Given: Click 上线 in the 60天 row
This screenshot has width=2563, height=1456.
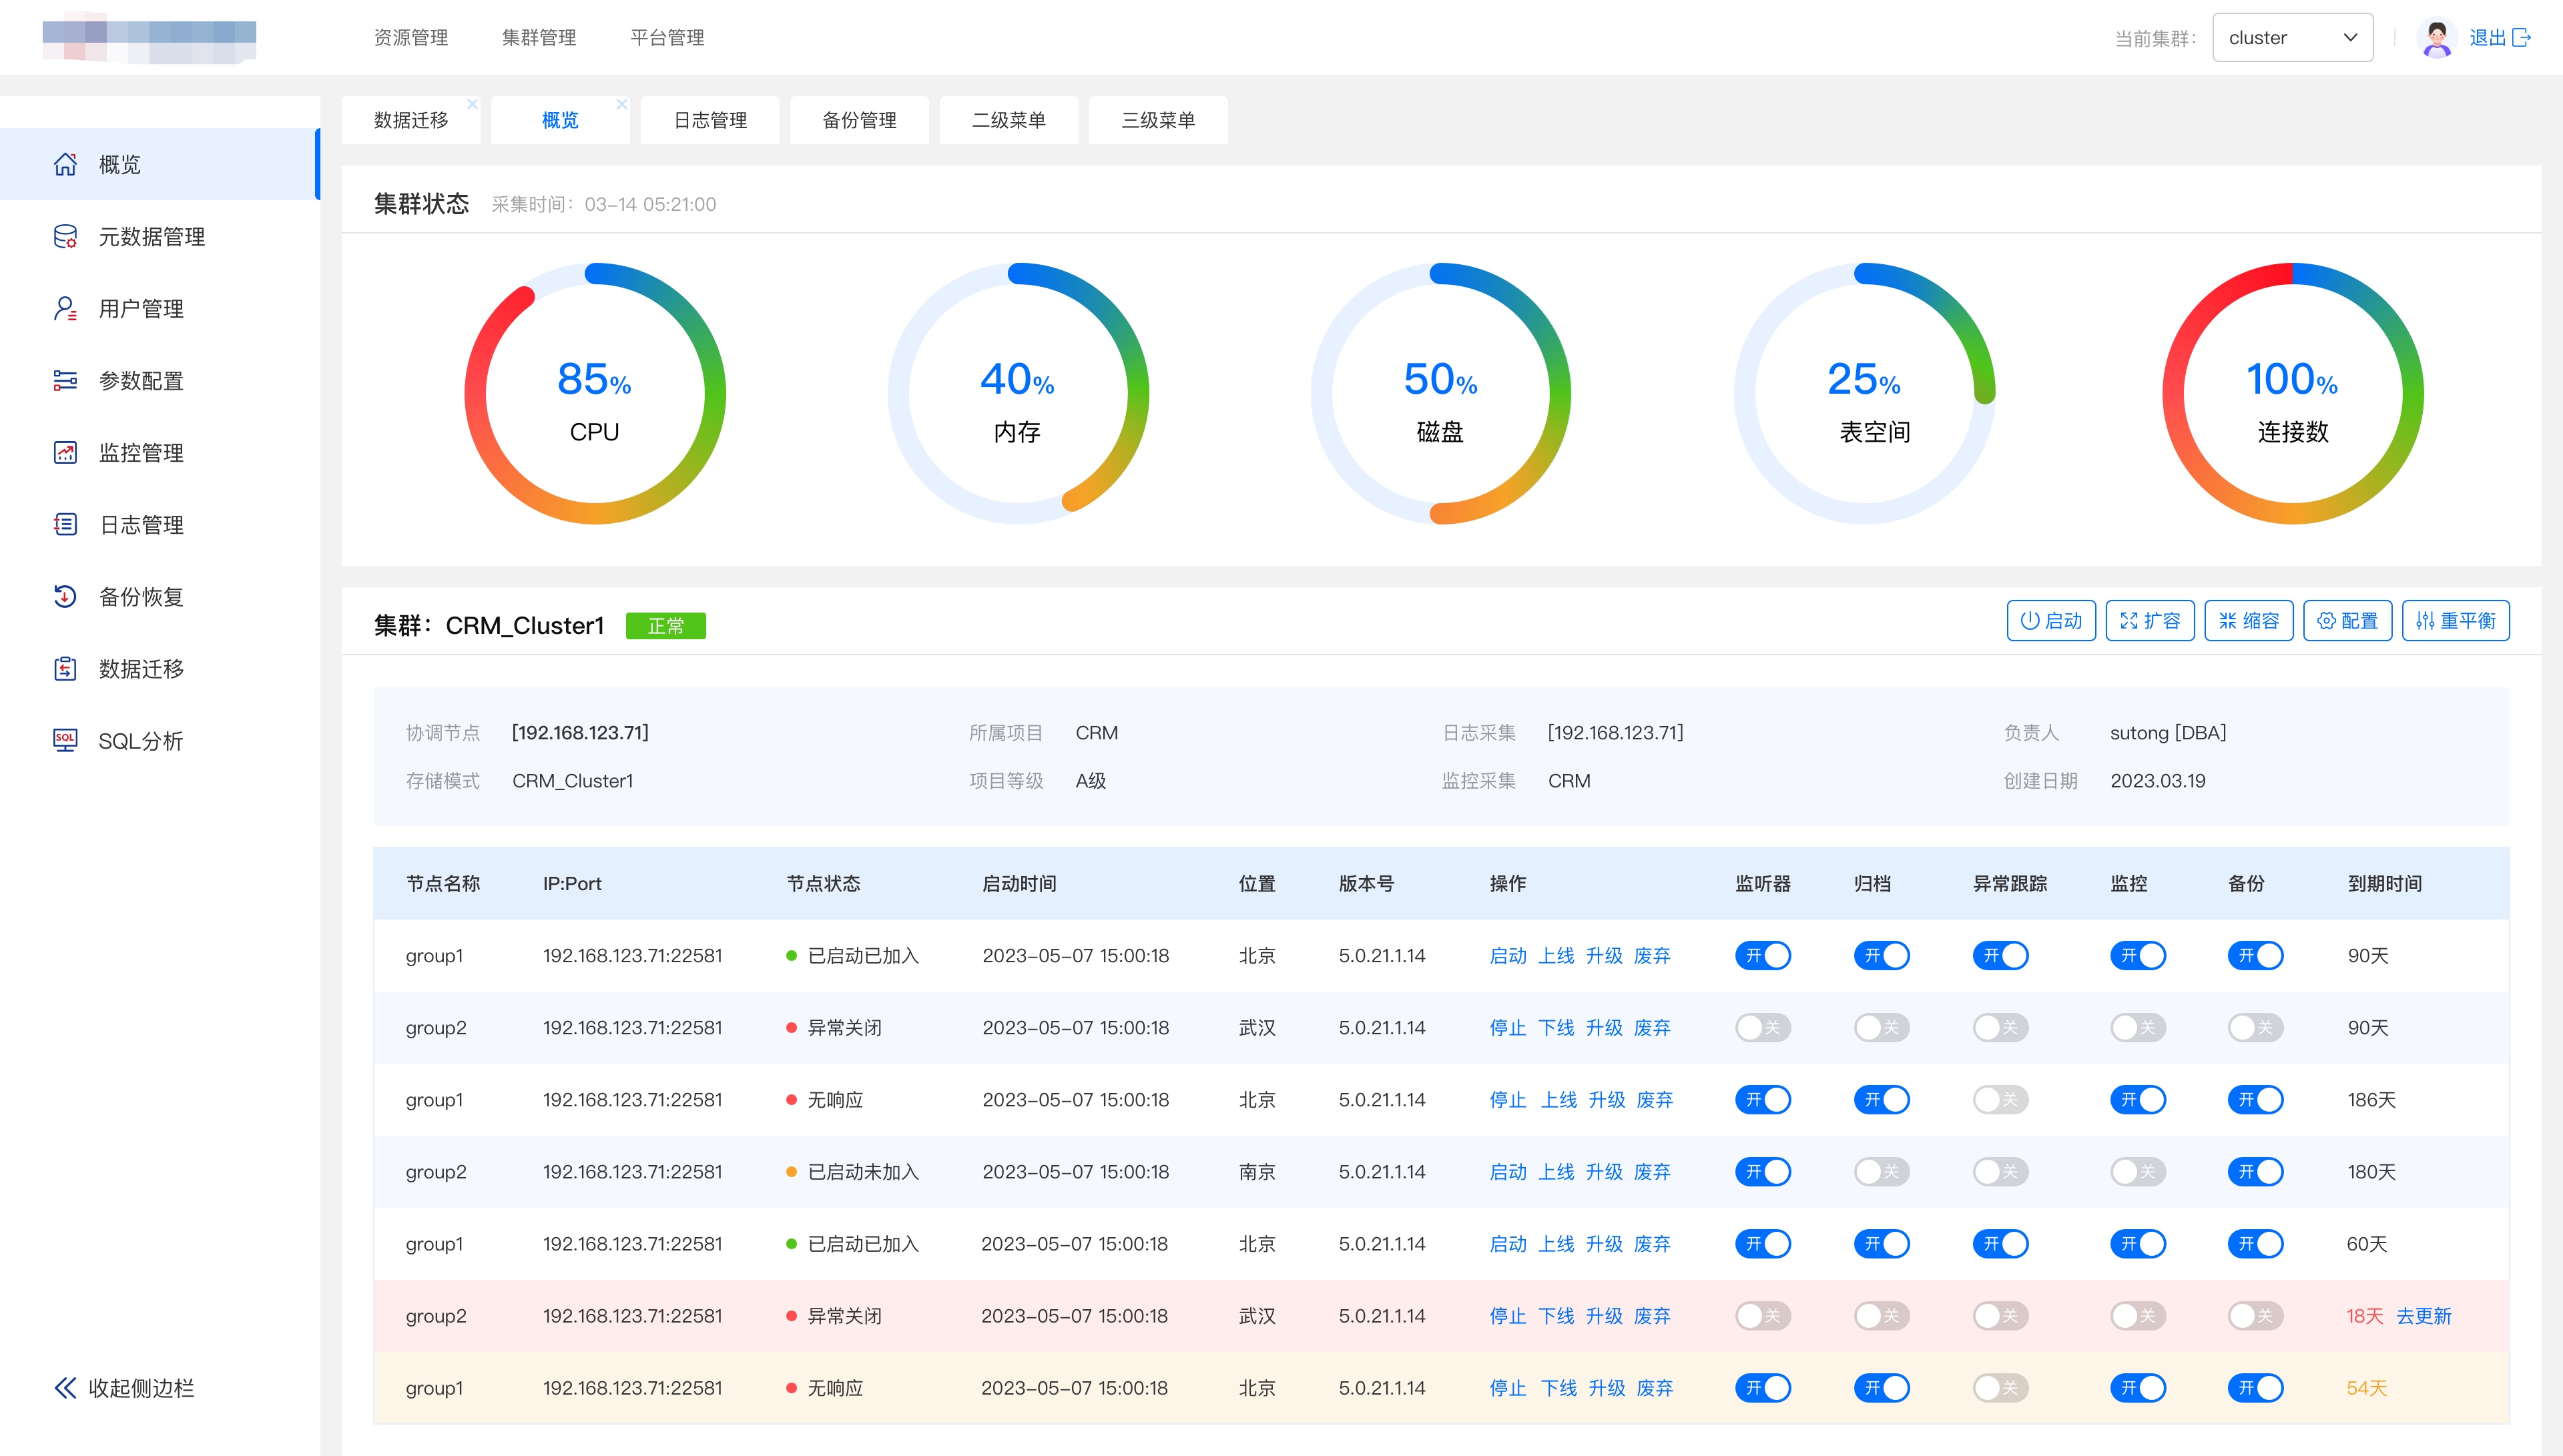Looking at the screenshot, I should click(1556, 1244).
